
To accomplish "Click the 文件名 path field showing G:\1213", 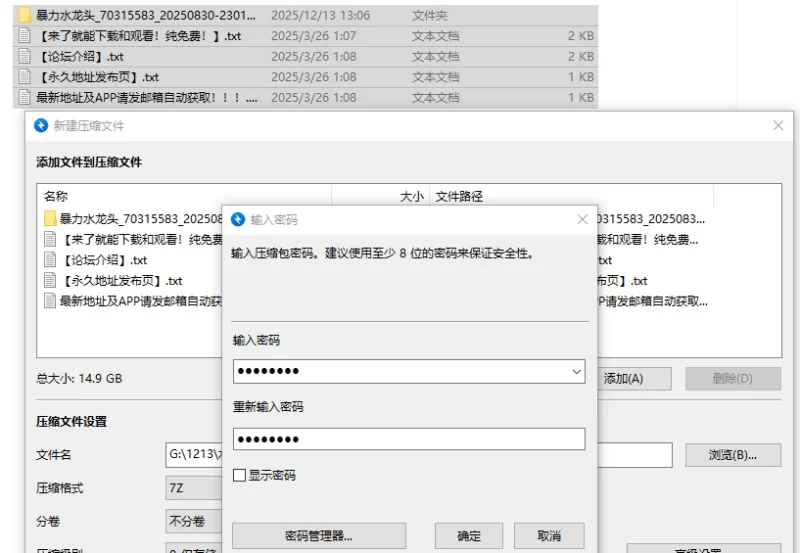I will [194, 455].
